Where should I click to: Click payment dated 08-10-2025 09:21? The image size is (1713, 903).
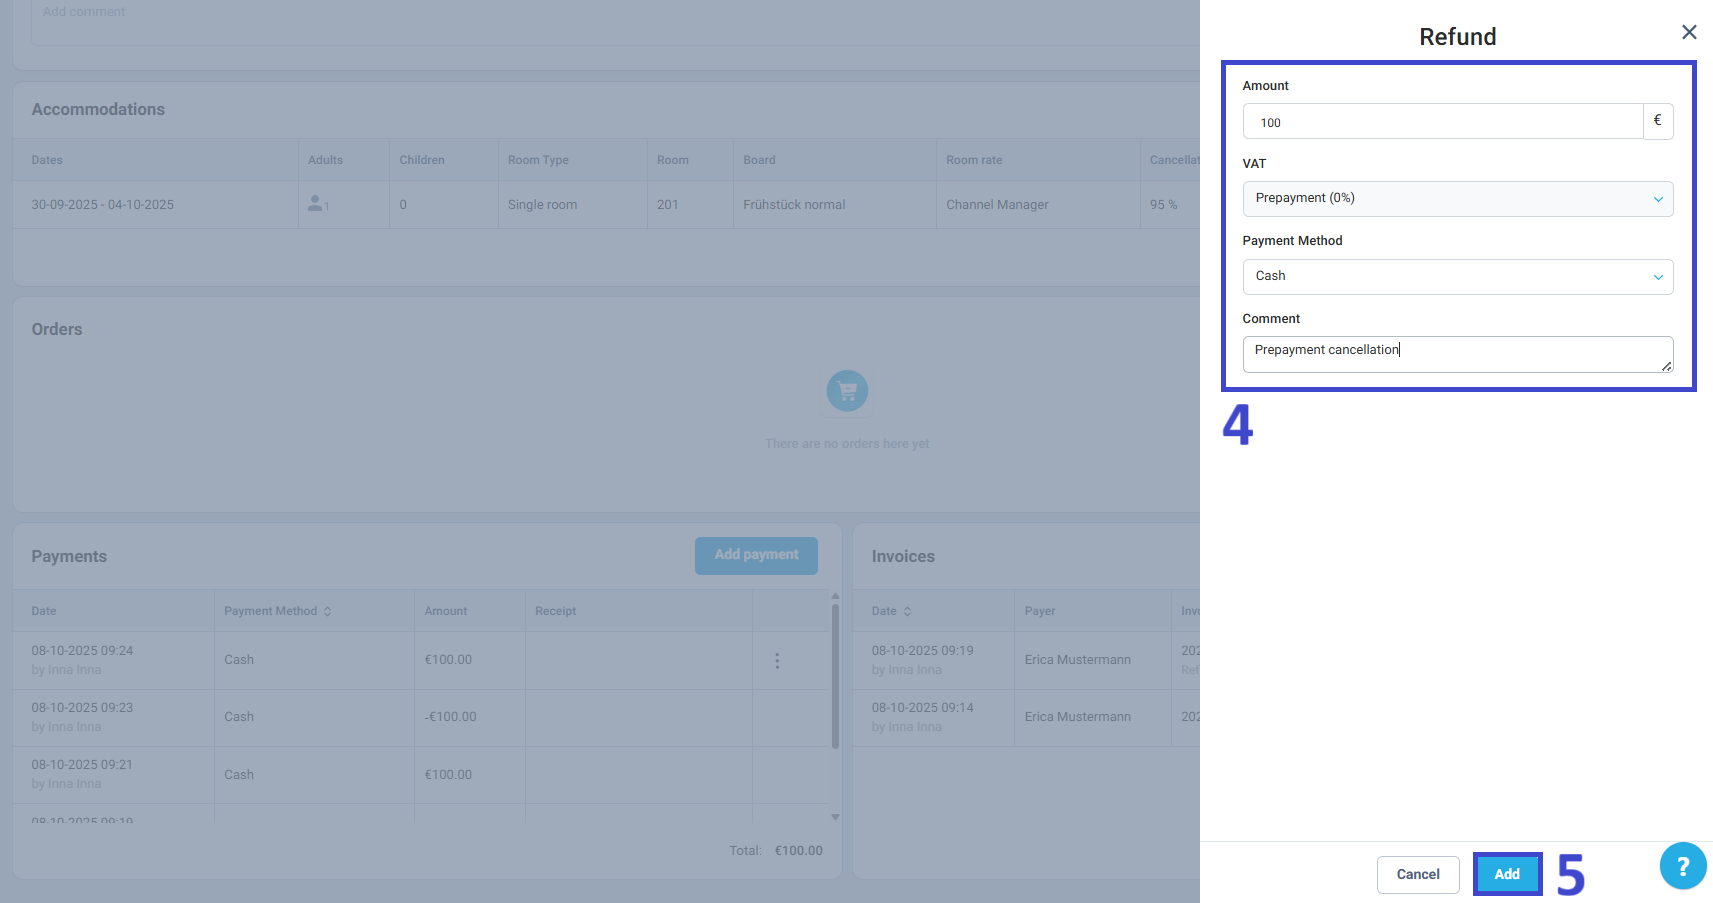(82, 765)
